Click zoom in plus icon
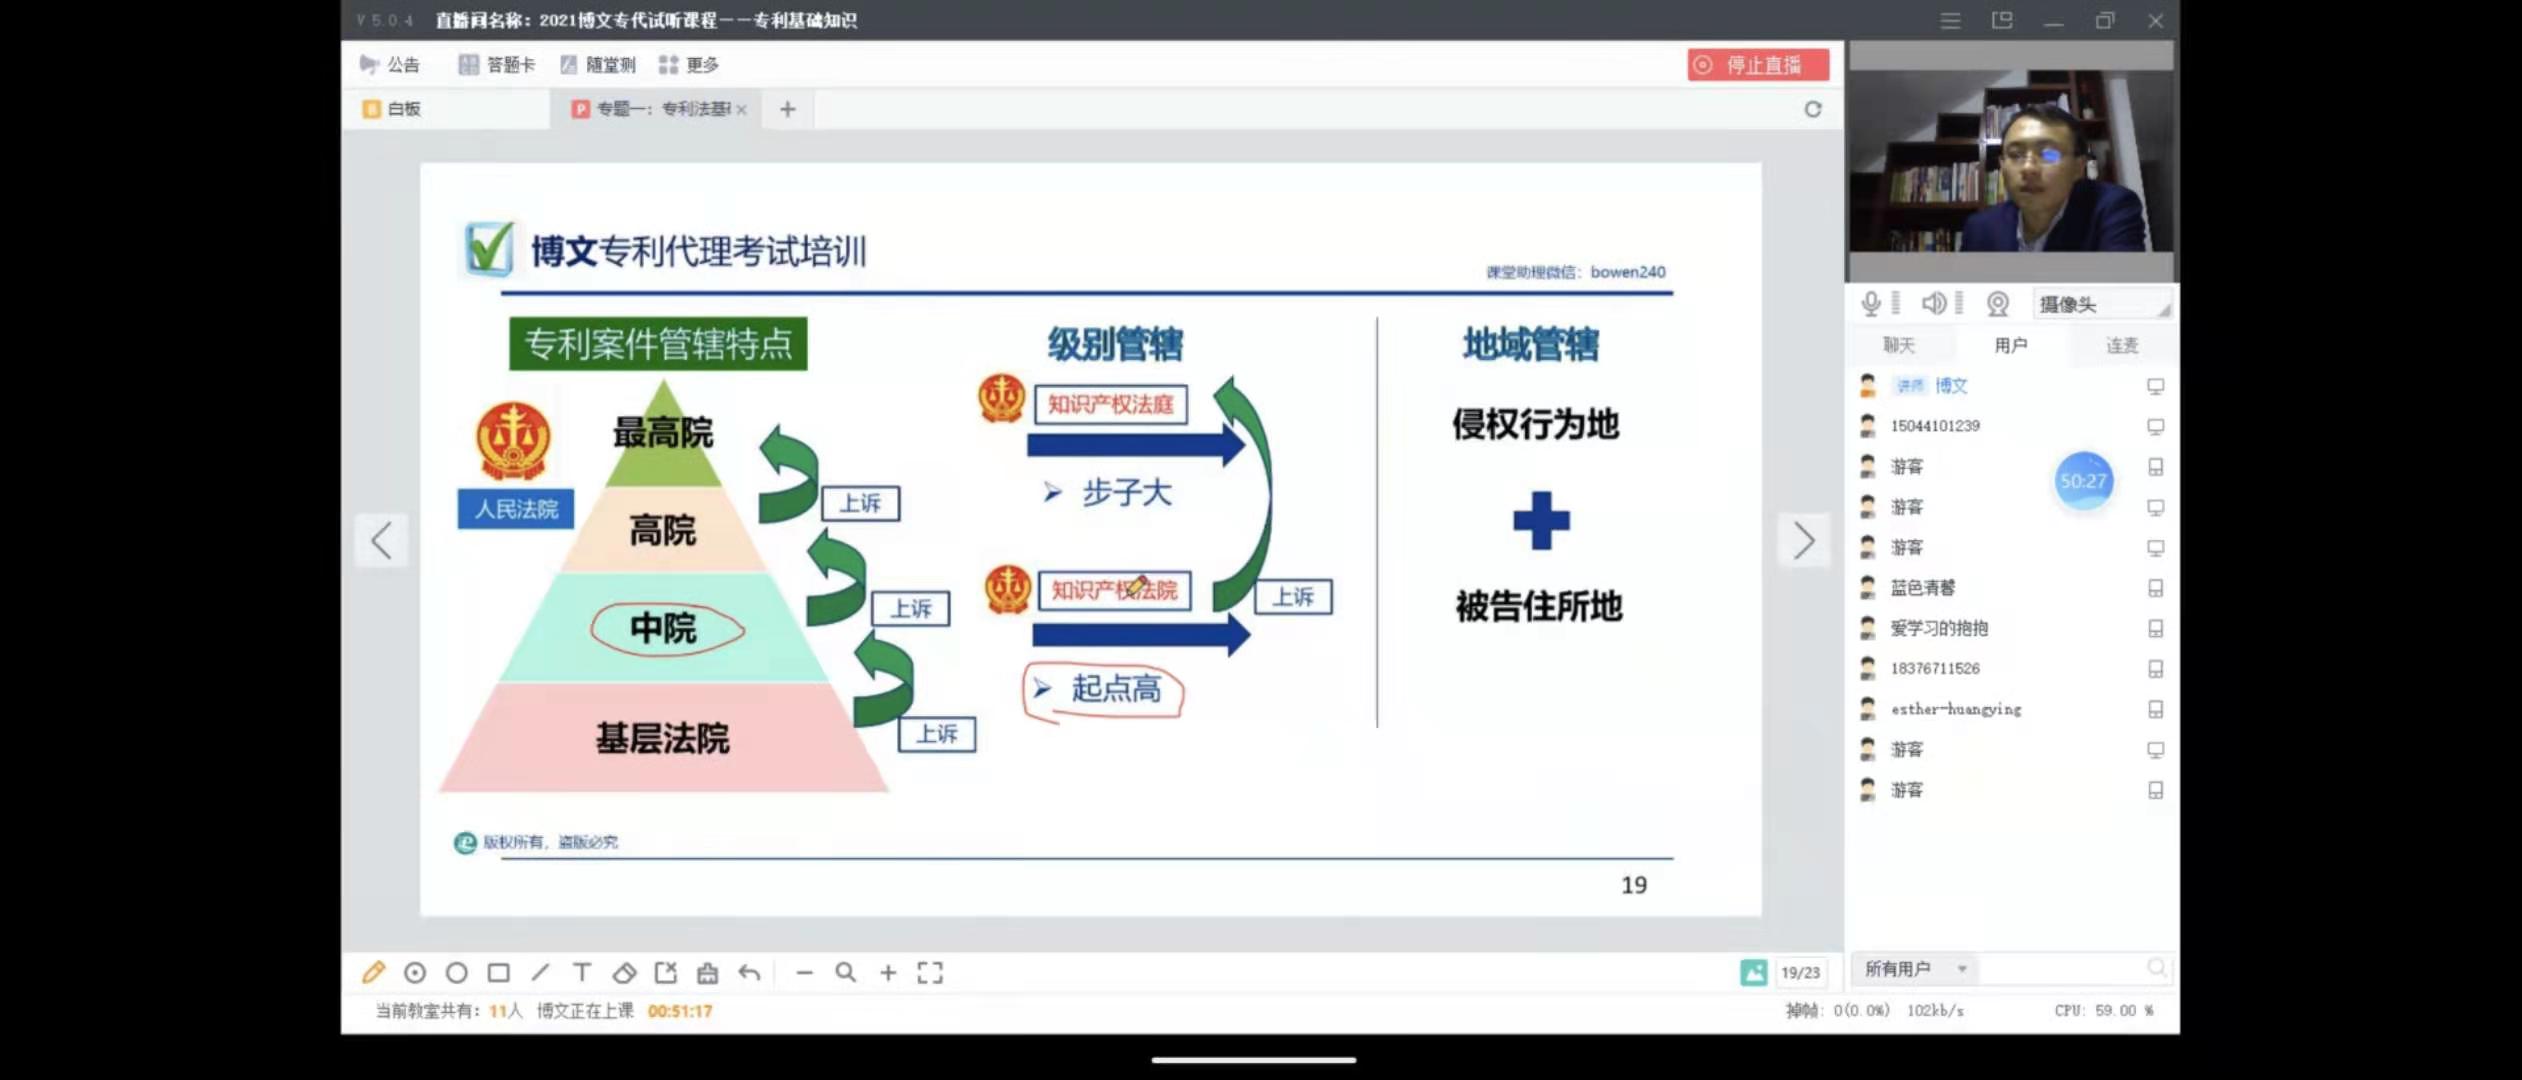Screen dimensions: 2522x1080 (x=888, y=972)
